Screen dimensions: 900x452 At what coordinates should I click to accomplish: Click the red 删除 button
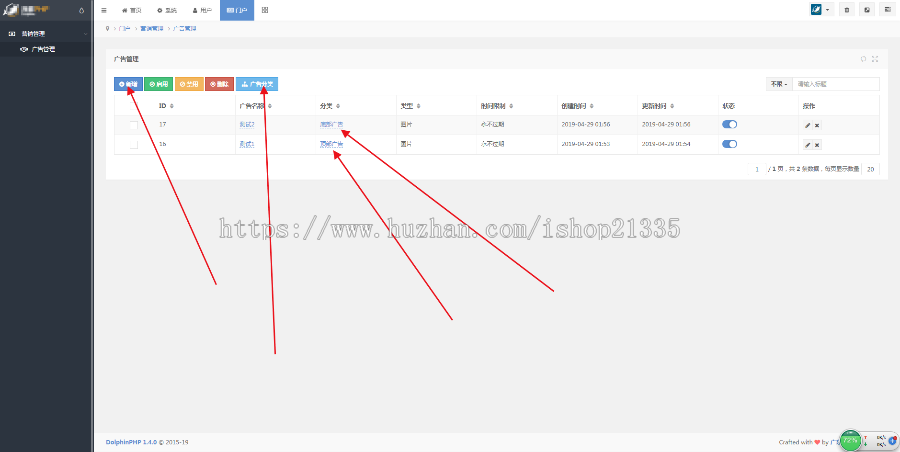219,84
